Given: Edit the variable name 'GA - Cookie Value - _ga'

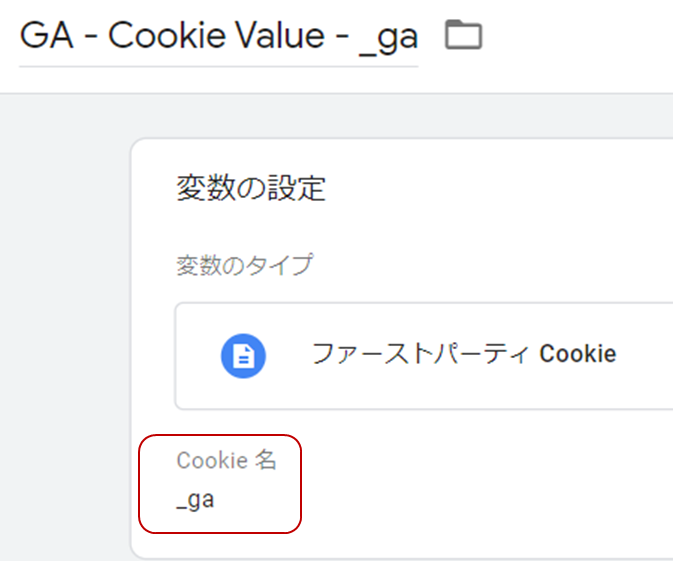Looking at the screenshot, I should pos(218,37).
